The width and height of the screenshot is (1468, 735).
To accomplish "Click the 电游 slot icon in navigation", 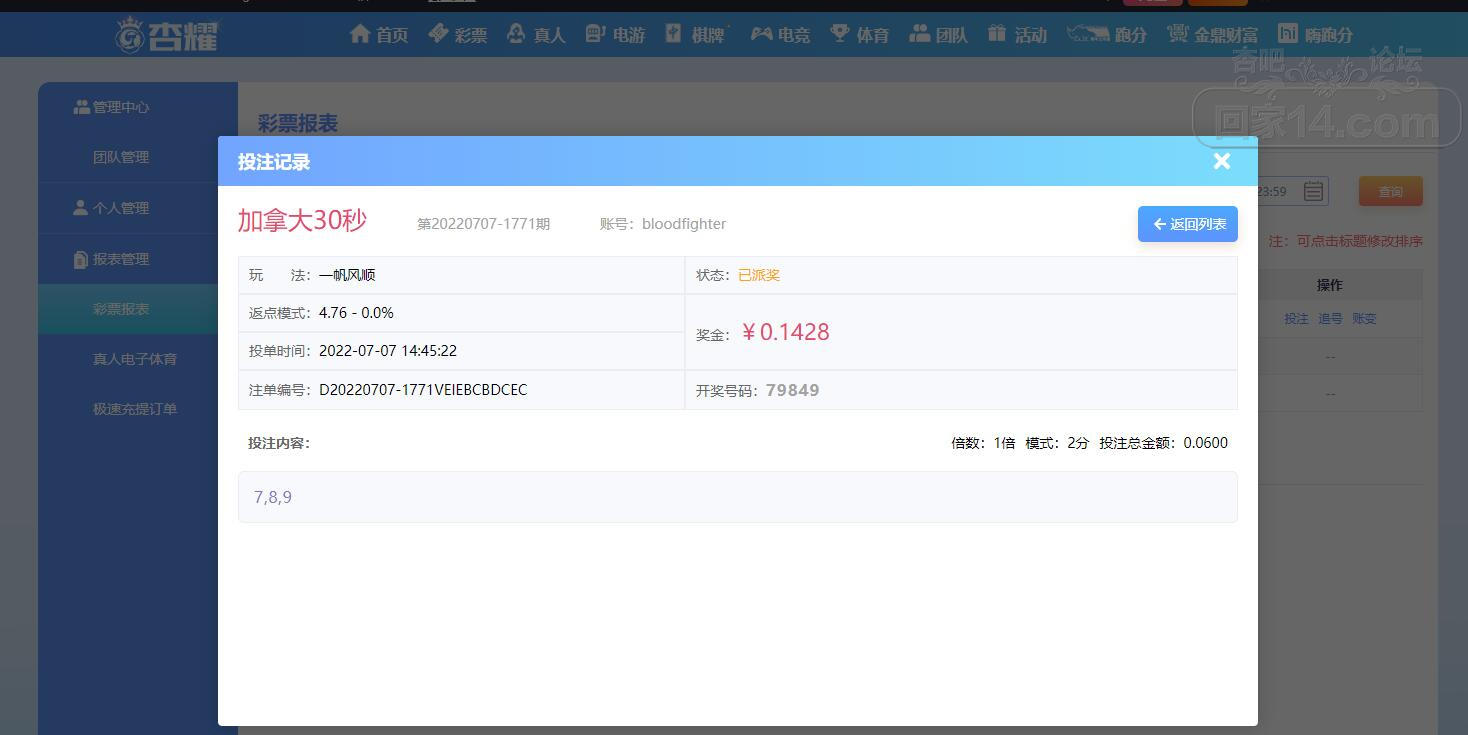I will click(x=595, y=34).
